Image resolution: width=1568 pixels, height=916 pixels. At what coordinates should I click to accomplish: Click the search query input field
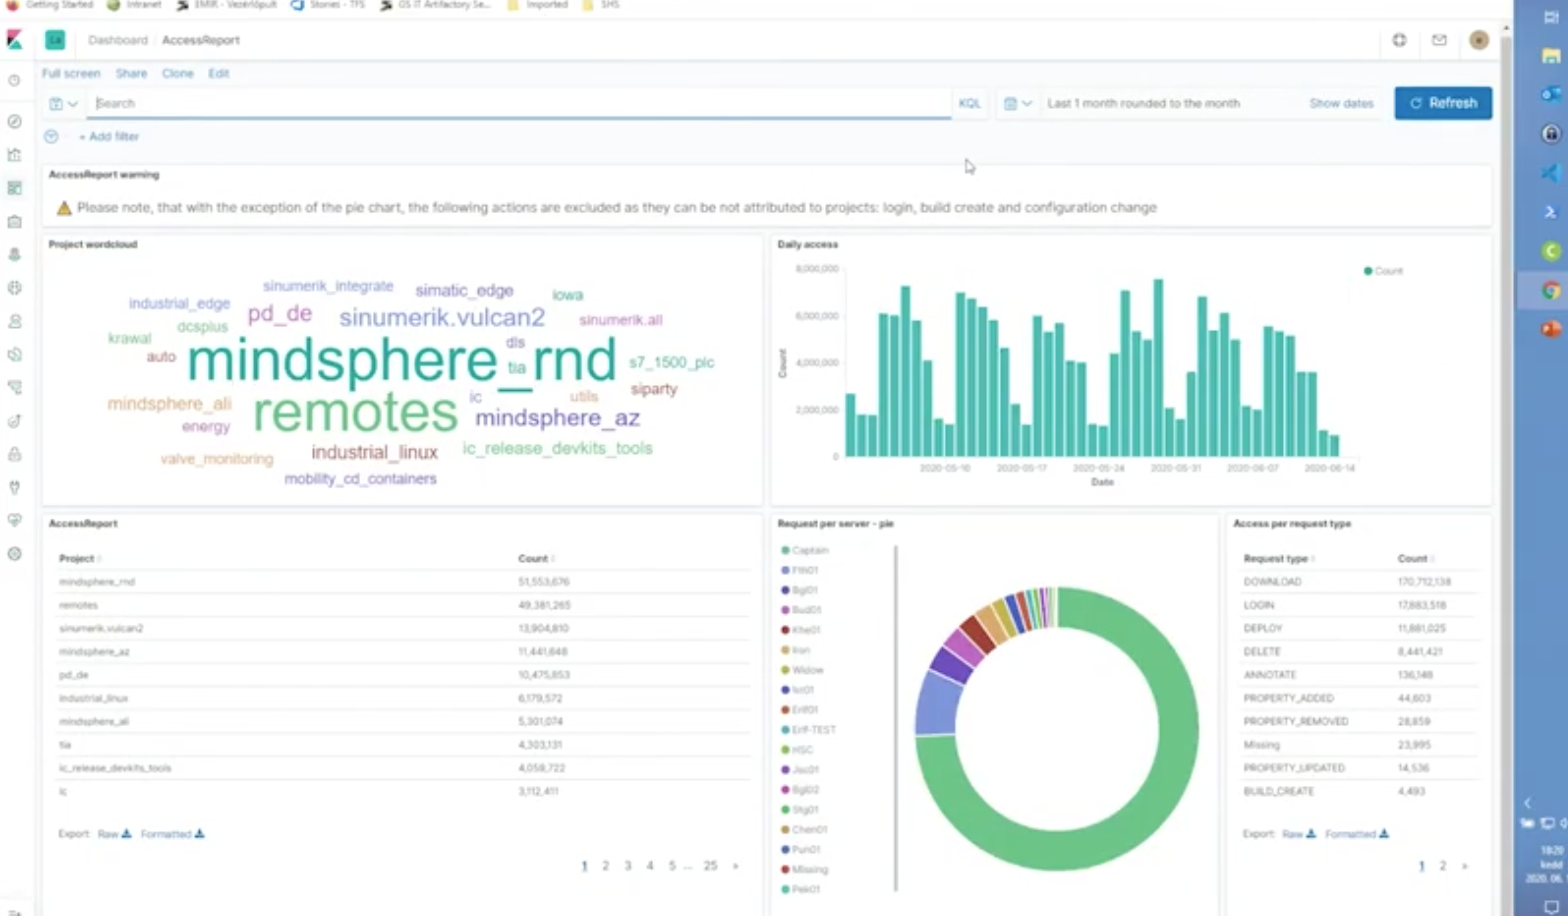pos(520,103)
